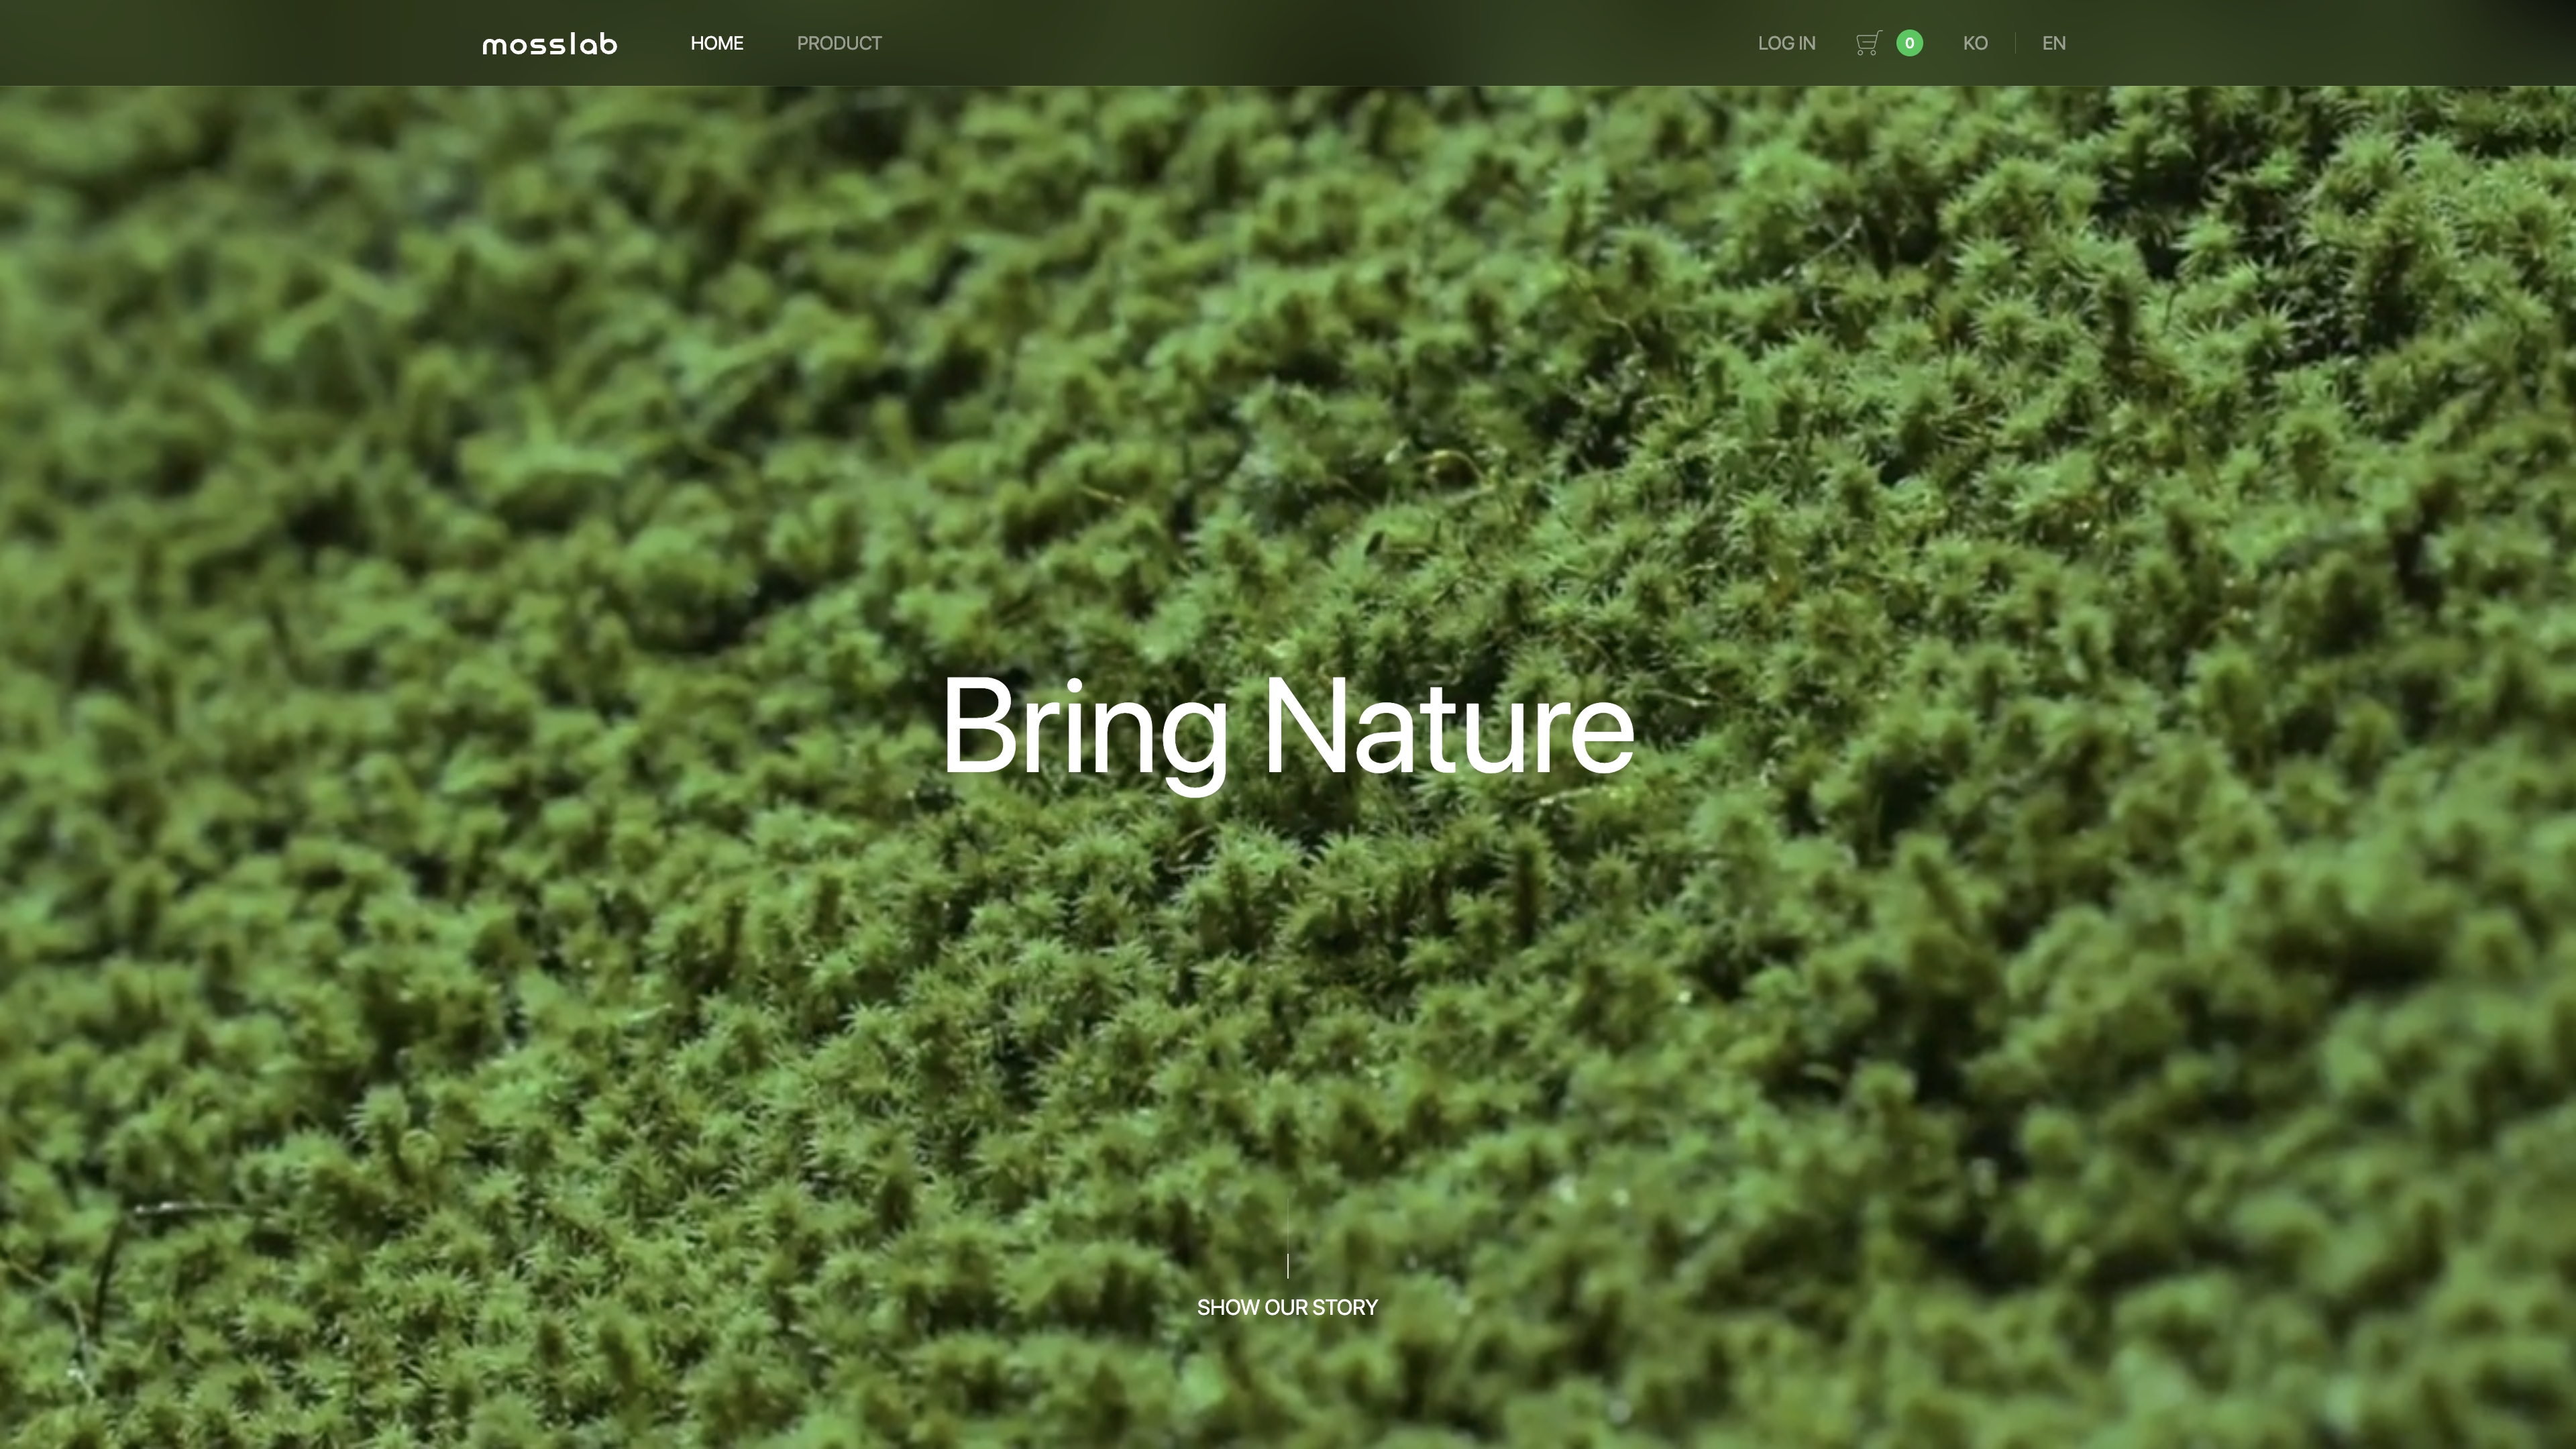Viewport: 2576px width, 1449px height.
Task: Open the shopping cart icon
Action: point(1867,43)
